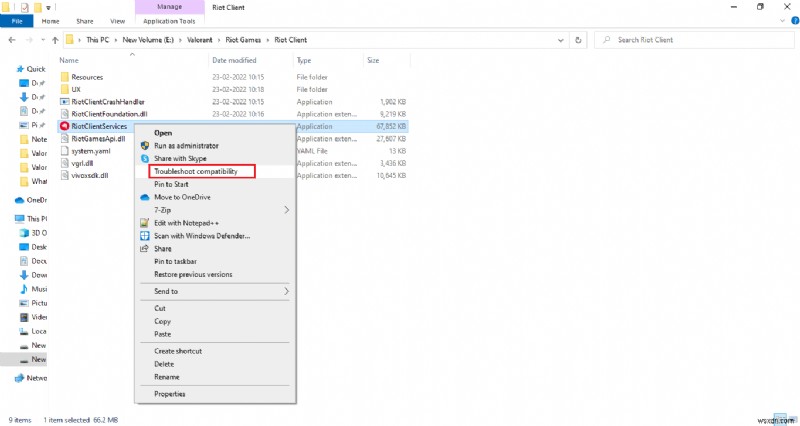The height and width of the screenshot is (426, 800).
Task: Click the red RiotClientServices icon
Action: click(x=64, y=126)
